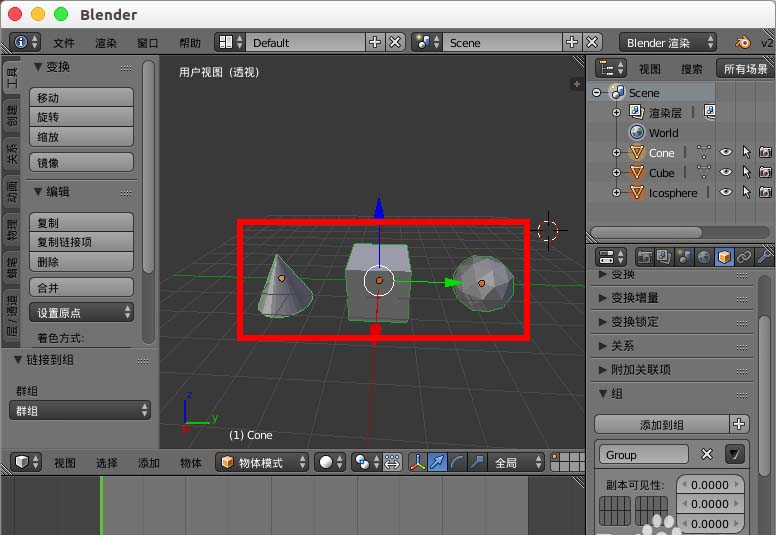Screen dimensions: 776x535
Task: Click the screen layout browse icon
Action: coord(230,43)
